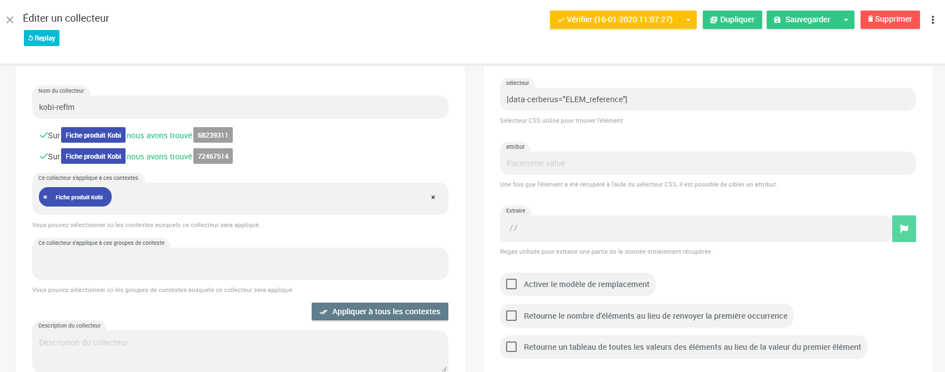Open the three-dot more options menu

pos(933,20)
